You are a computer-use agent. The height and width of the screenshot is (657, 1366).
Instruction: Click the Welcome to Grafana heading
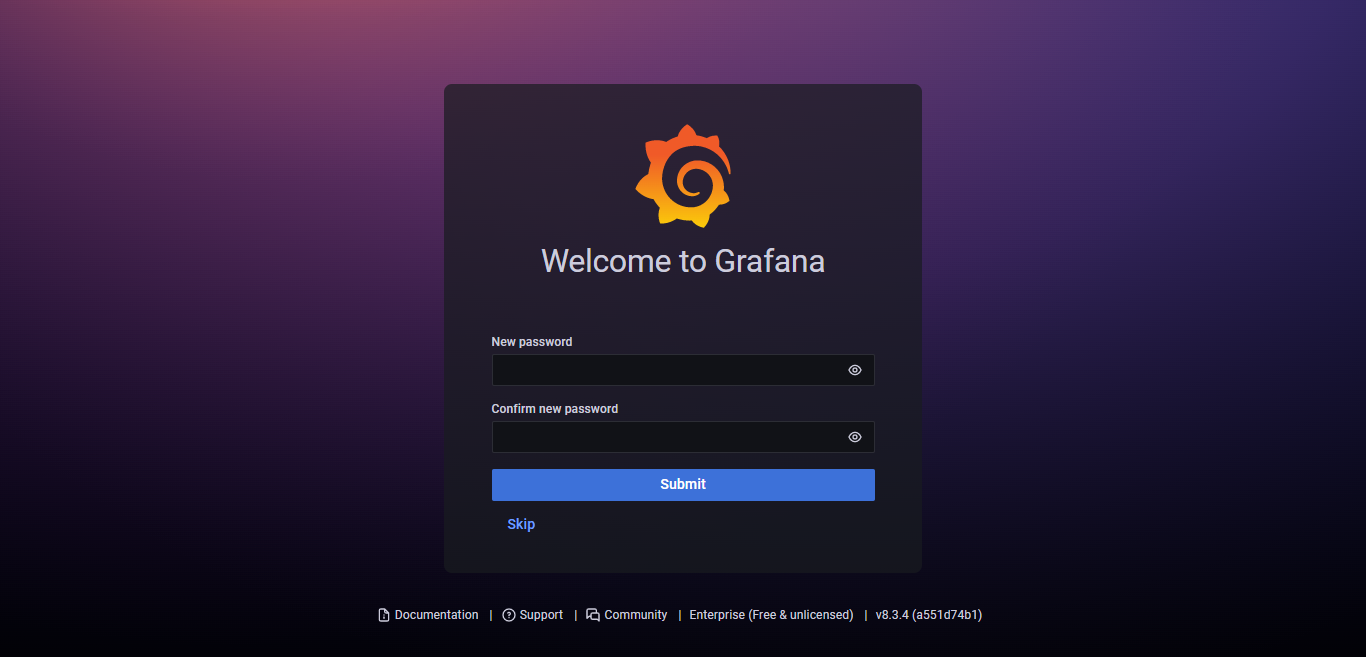click(683, 261)
